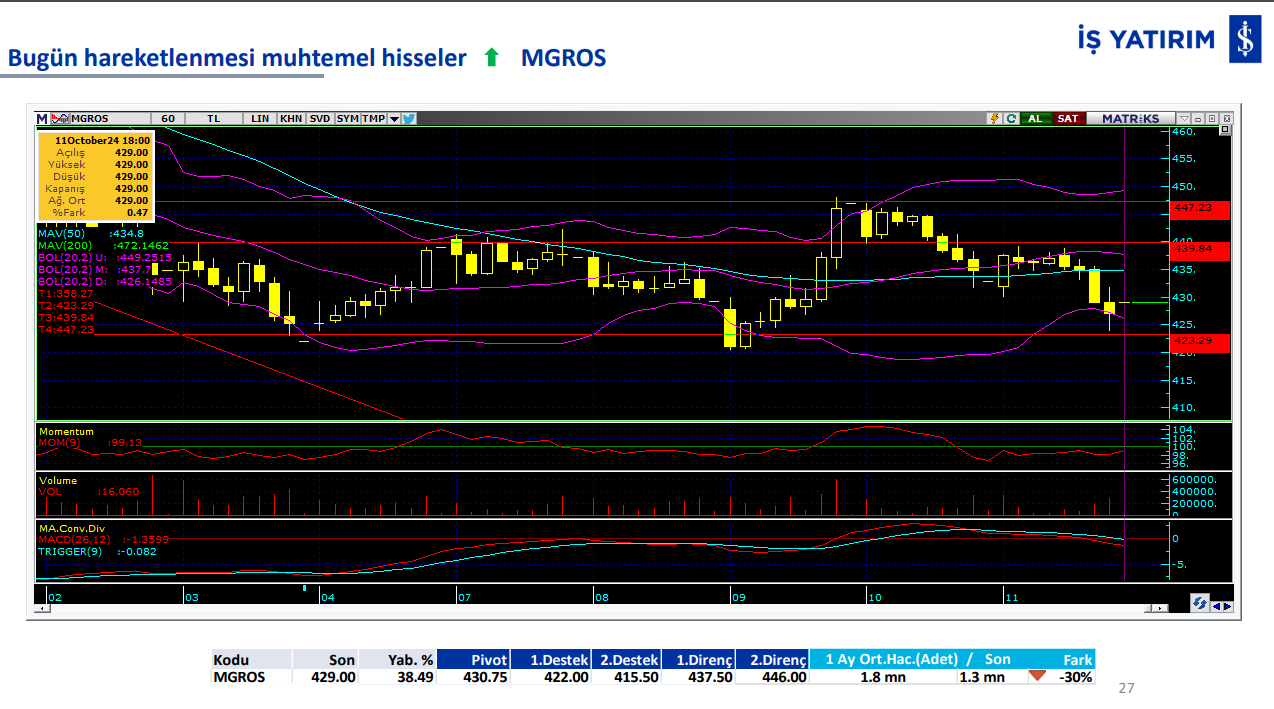Expand the triangle menu right of MATRIKS

pyautogui.click(x=1184, y=118)
